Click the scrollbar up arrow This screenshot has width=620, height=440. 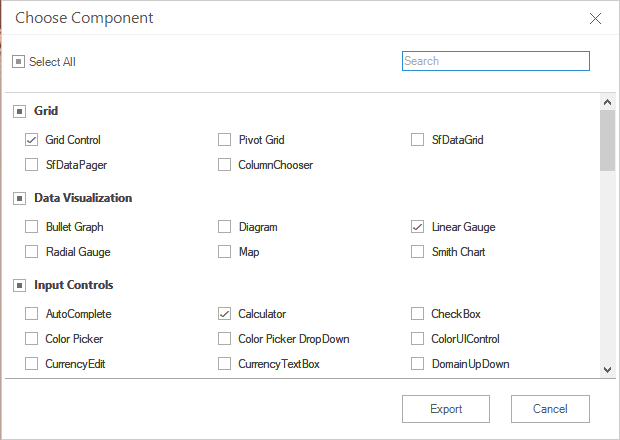point(607,102)
